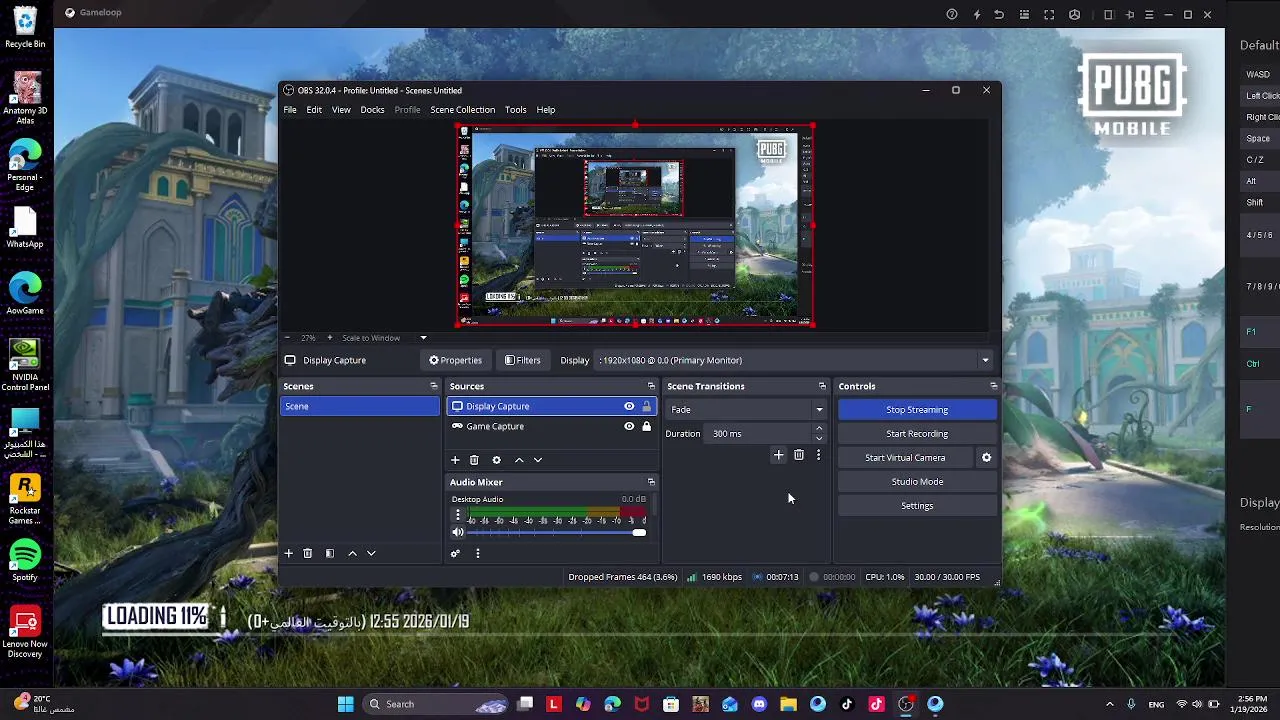
Task: Open Spotify desktop shortcut
Action: tap(25, 559)
